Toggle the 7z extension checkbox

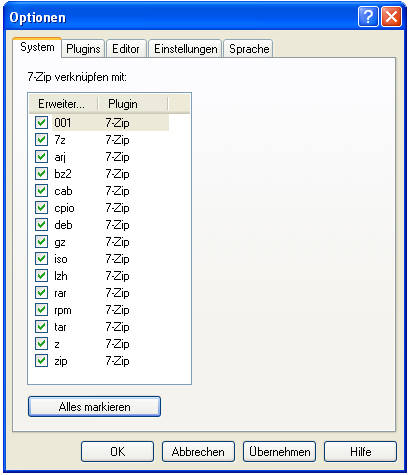click(41, 139)
